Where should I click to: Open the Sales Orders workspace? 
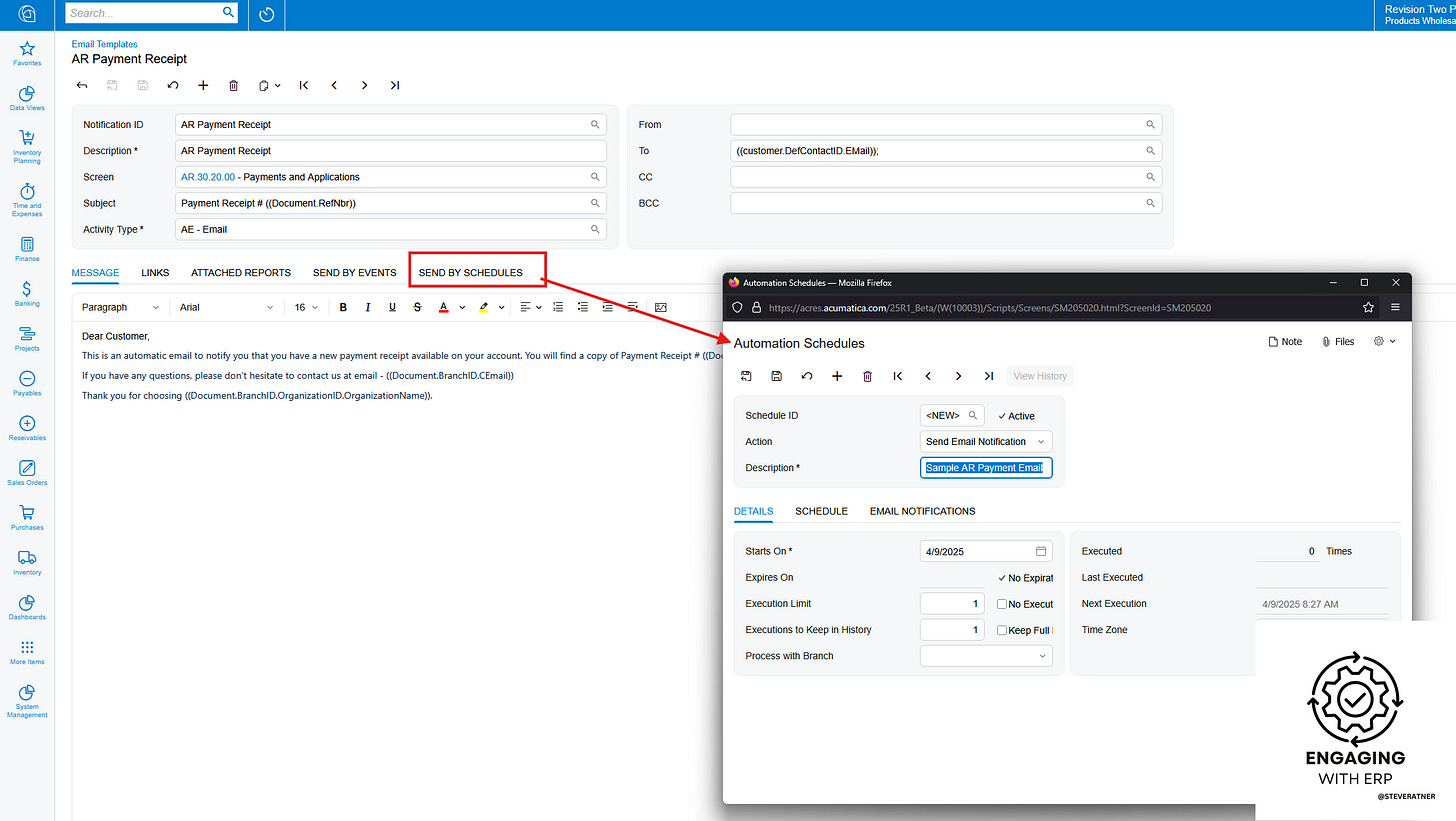(27, 472)
